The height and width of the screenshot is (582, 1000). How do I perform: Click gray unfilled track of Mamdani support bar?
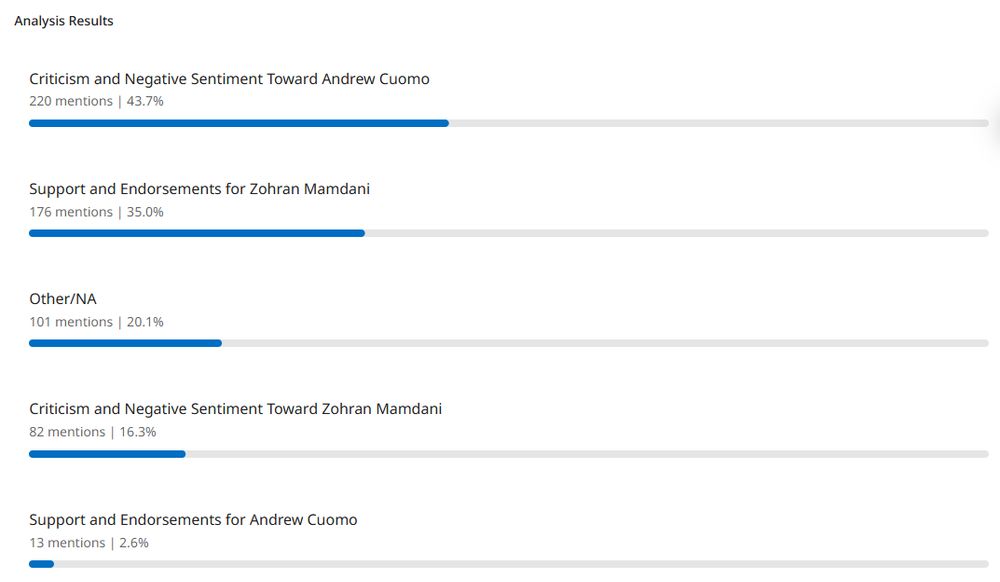click(x=676, y=233)
